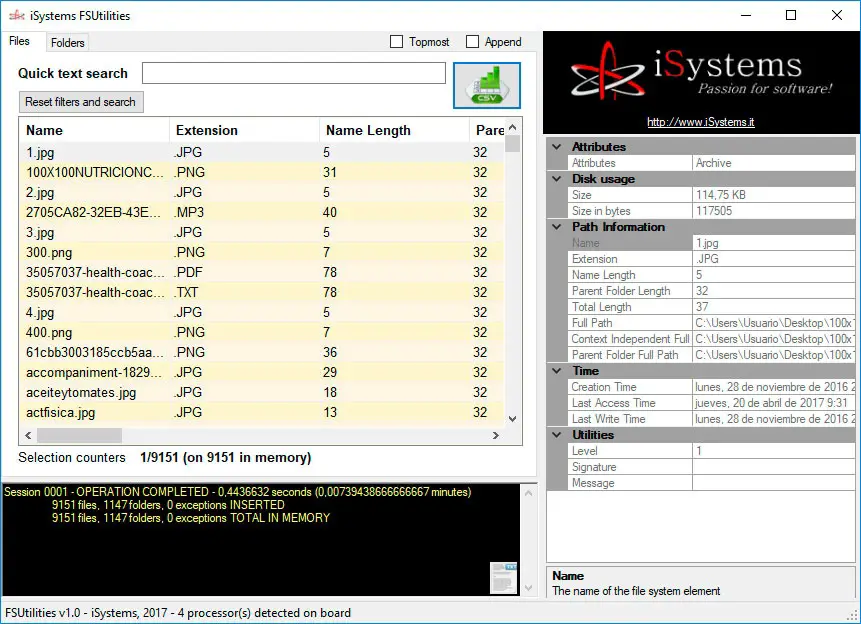Collapse the Time section
Screen dimensions: 861x624
pos(557,371)
